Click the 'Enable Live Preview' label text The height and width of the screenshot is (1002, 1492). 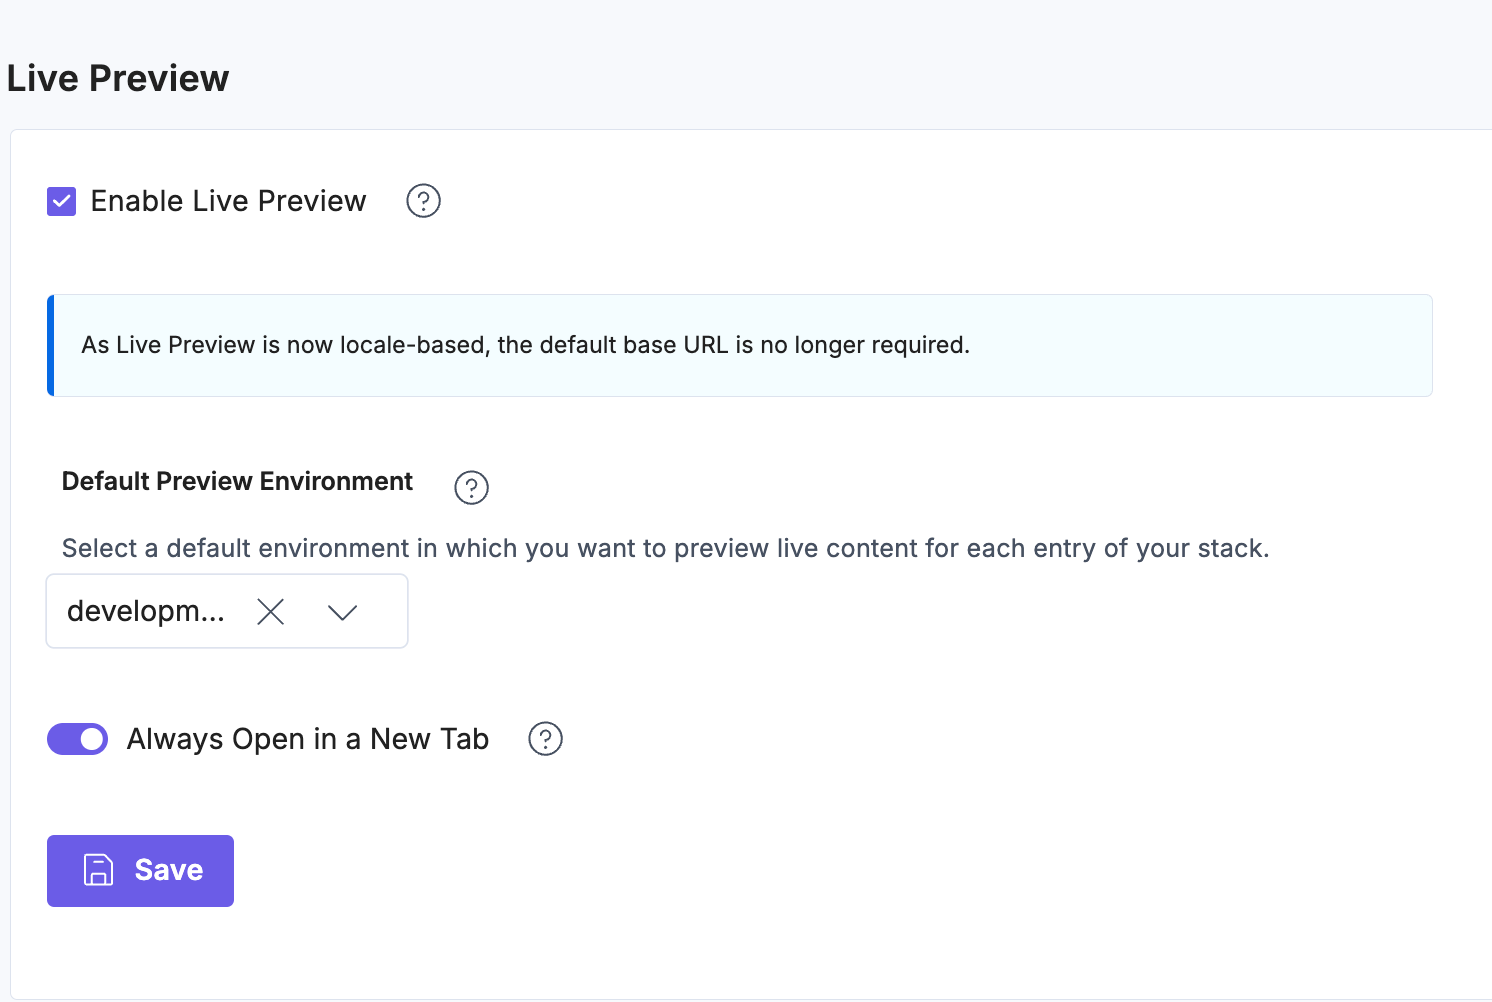pos(228,201)
